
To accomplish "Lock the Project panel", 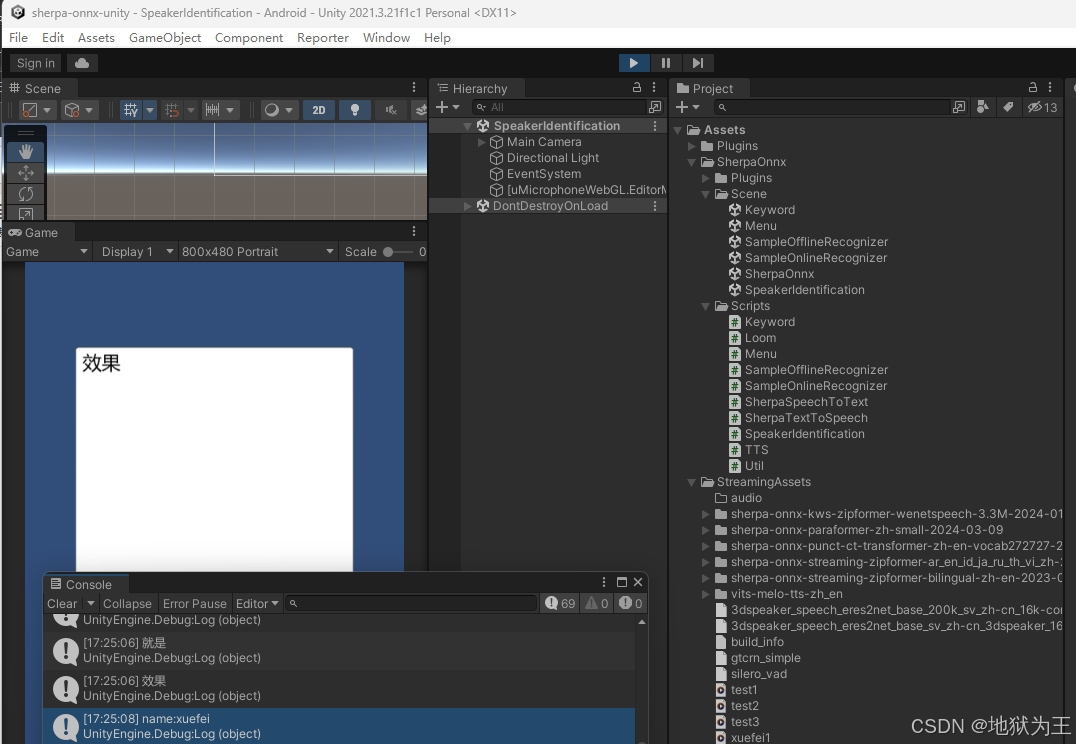I will 1032,87.
